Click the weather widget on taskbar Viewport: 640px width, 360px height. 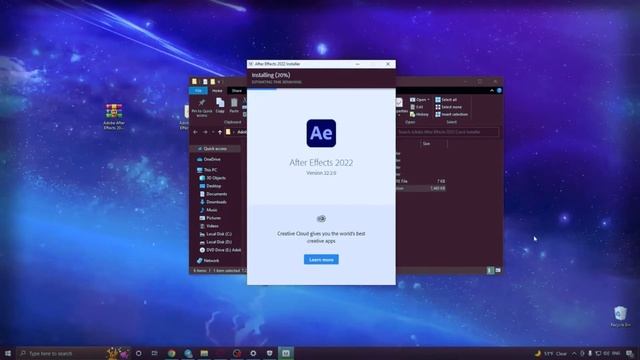coord(551,353)
